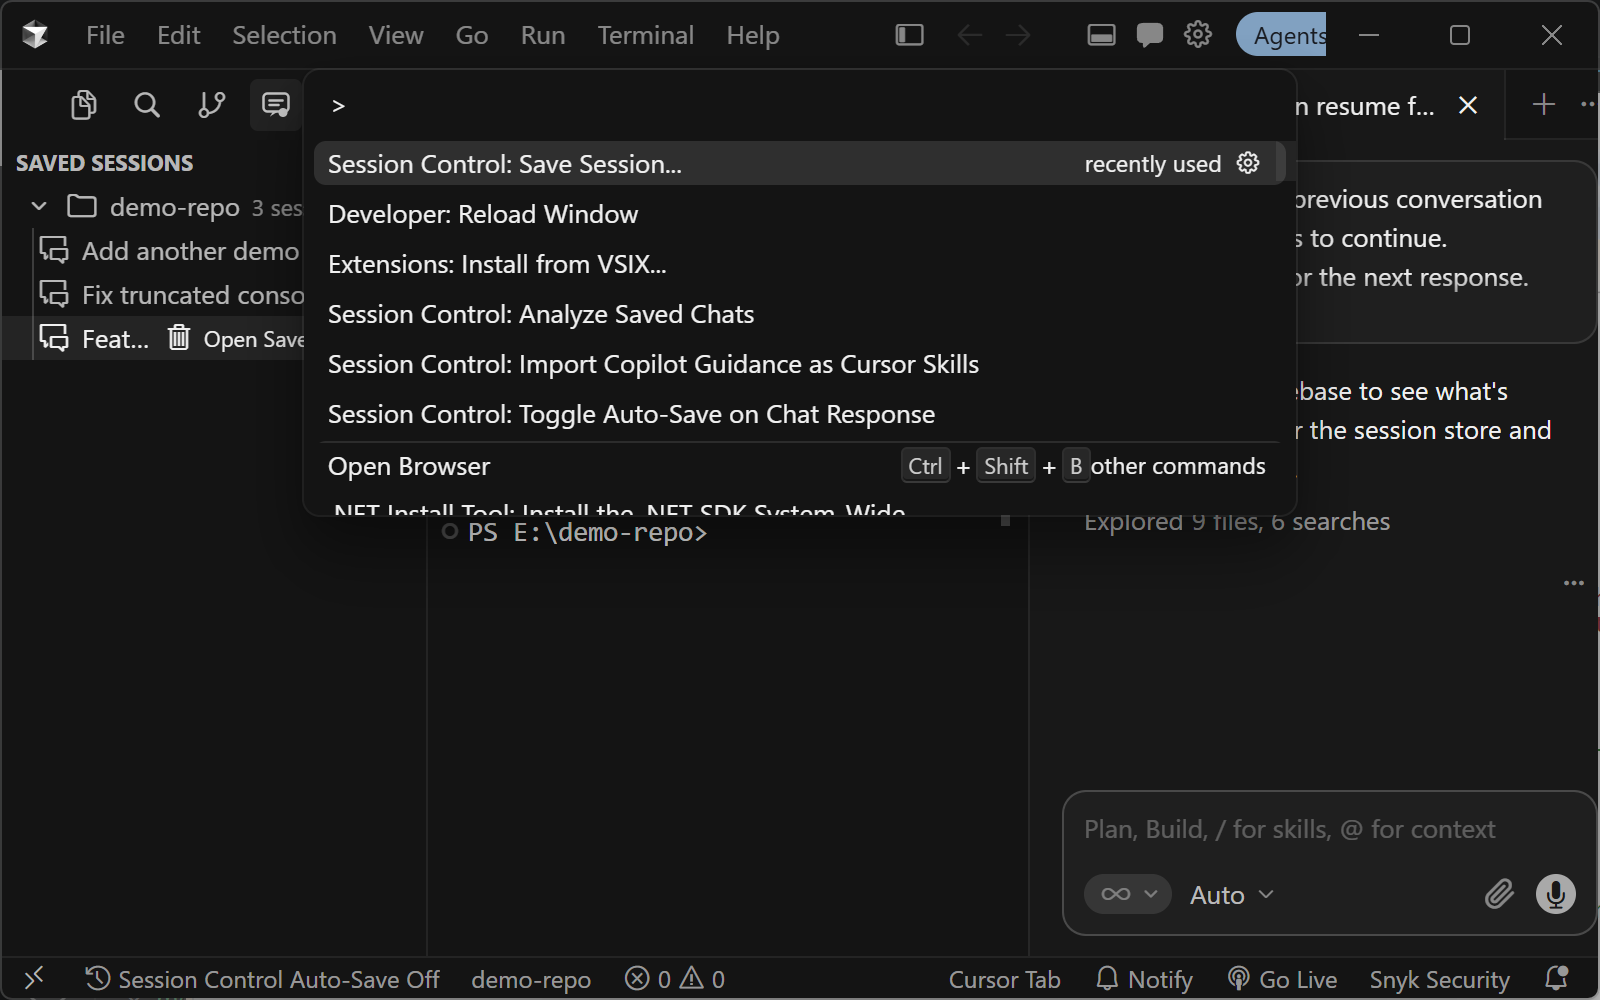This screenshot has width=1600, height=1000.
Task: Open the Run menu
Action: 543,35
